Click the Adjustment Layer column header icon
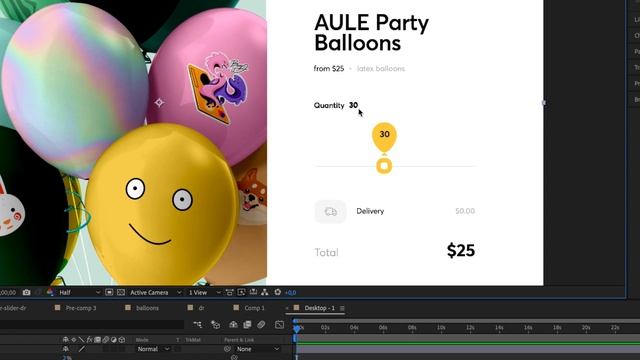This screenshot has width=640, height=360. pos(113,340)
